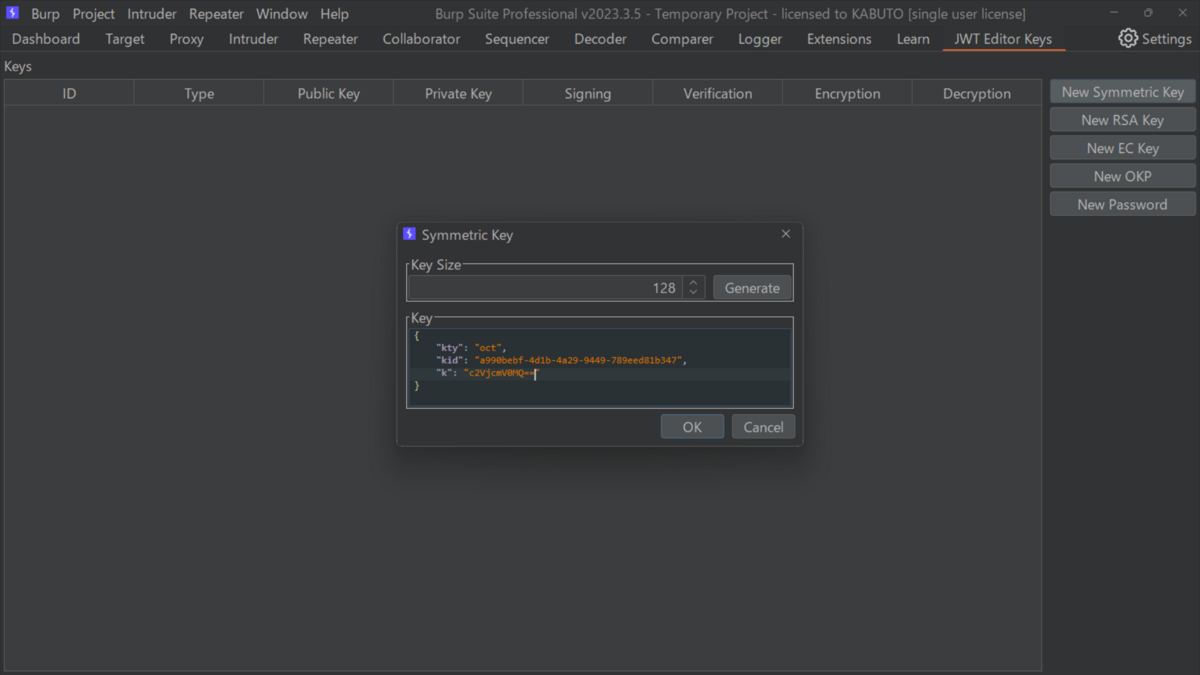Click the Signing column header

588,93
